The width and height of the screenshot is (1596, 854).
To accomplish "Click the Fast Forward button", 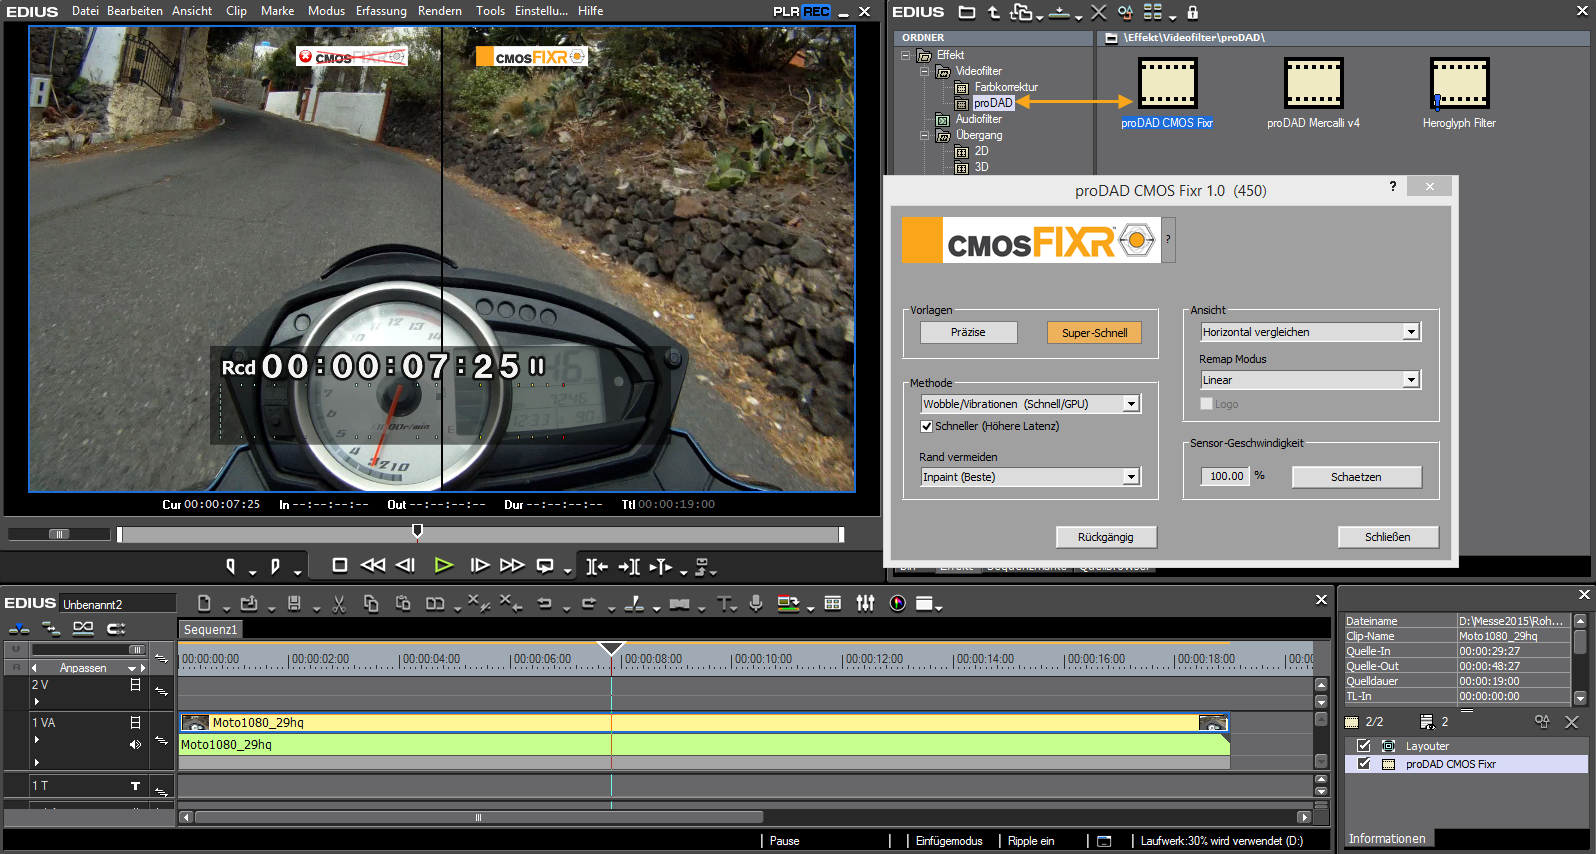I will point(512,566).
